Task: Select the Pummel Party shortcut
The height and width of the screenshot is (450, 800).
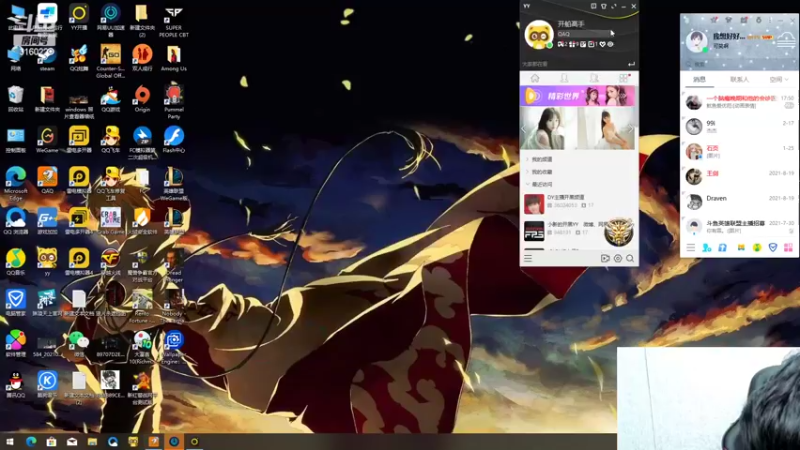Action: (173, 102)
